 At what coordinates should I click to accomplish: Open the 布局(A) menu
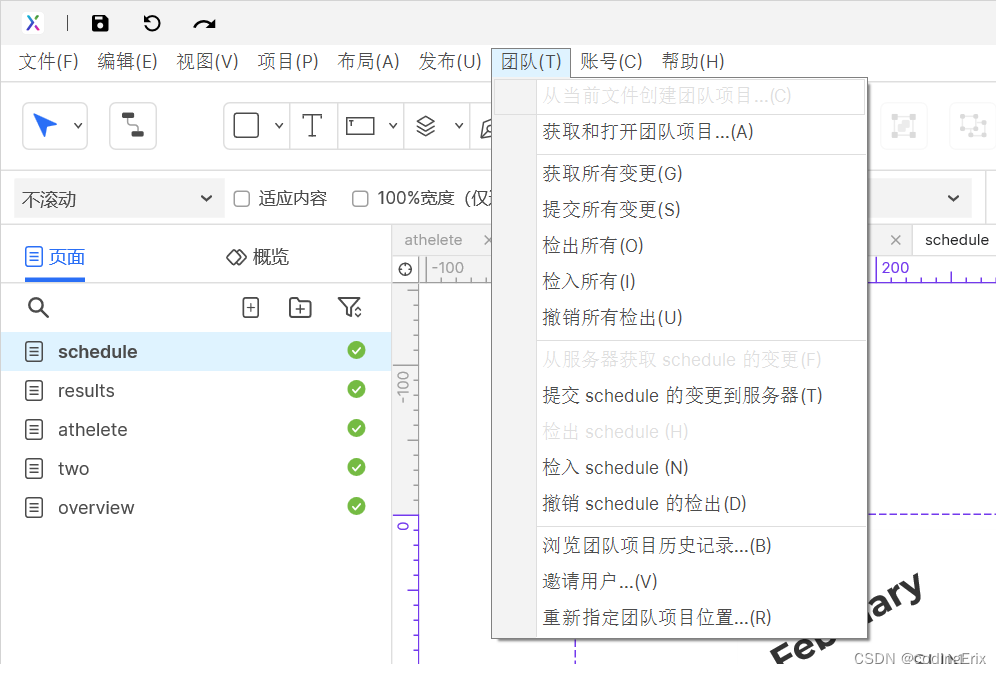pos(369,62)
